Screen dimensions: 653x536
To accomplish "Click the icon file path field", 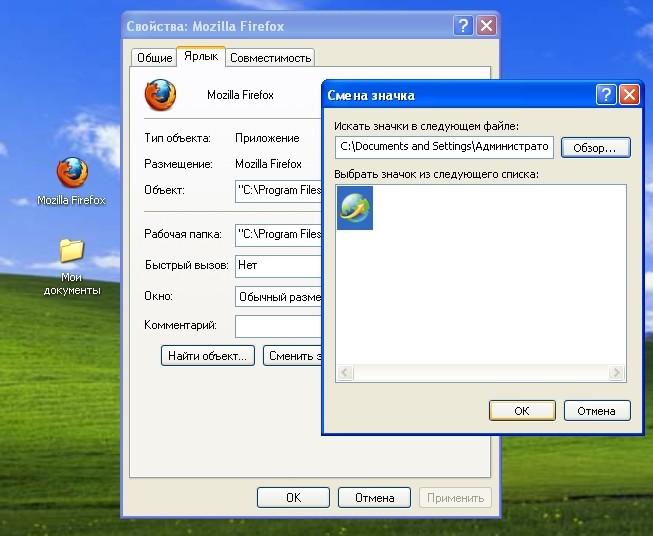I will click(444, 147).
